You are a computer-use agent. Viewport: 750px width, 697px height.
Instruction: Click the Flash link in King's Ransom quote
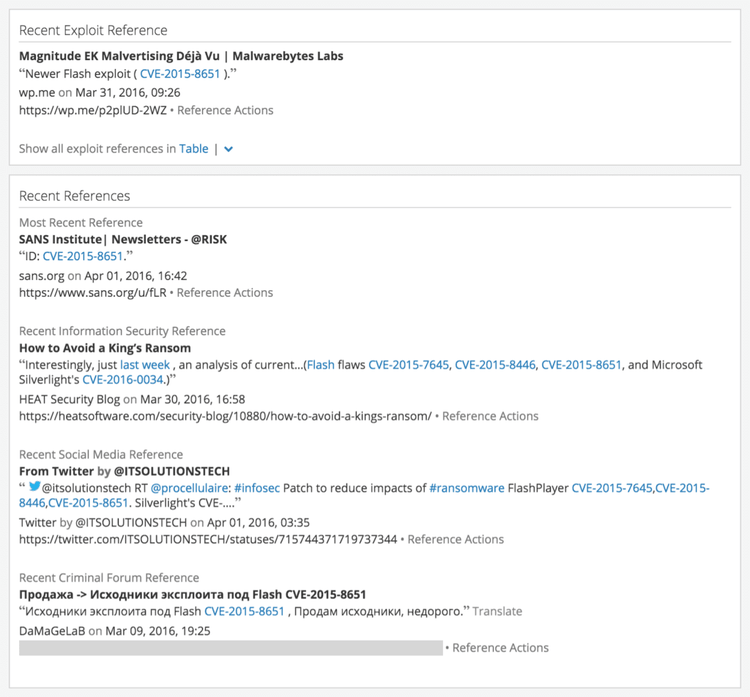(321, 366)
